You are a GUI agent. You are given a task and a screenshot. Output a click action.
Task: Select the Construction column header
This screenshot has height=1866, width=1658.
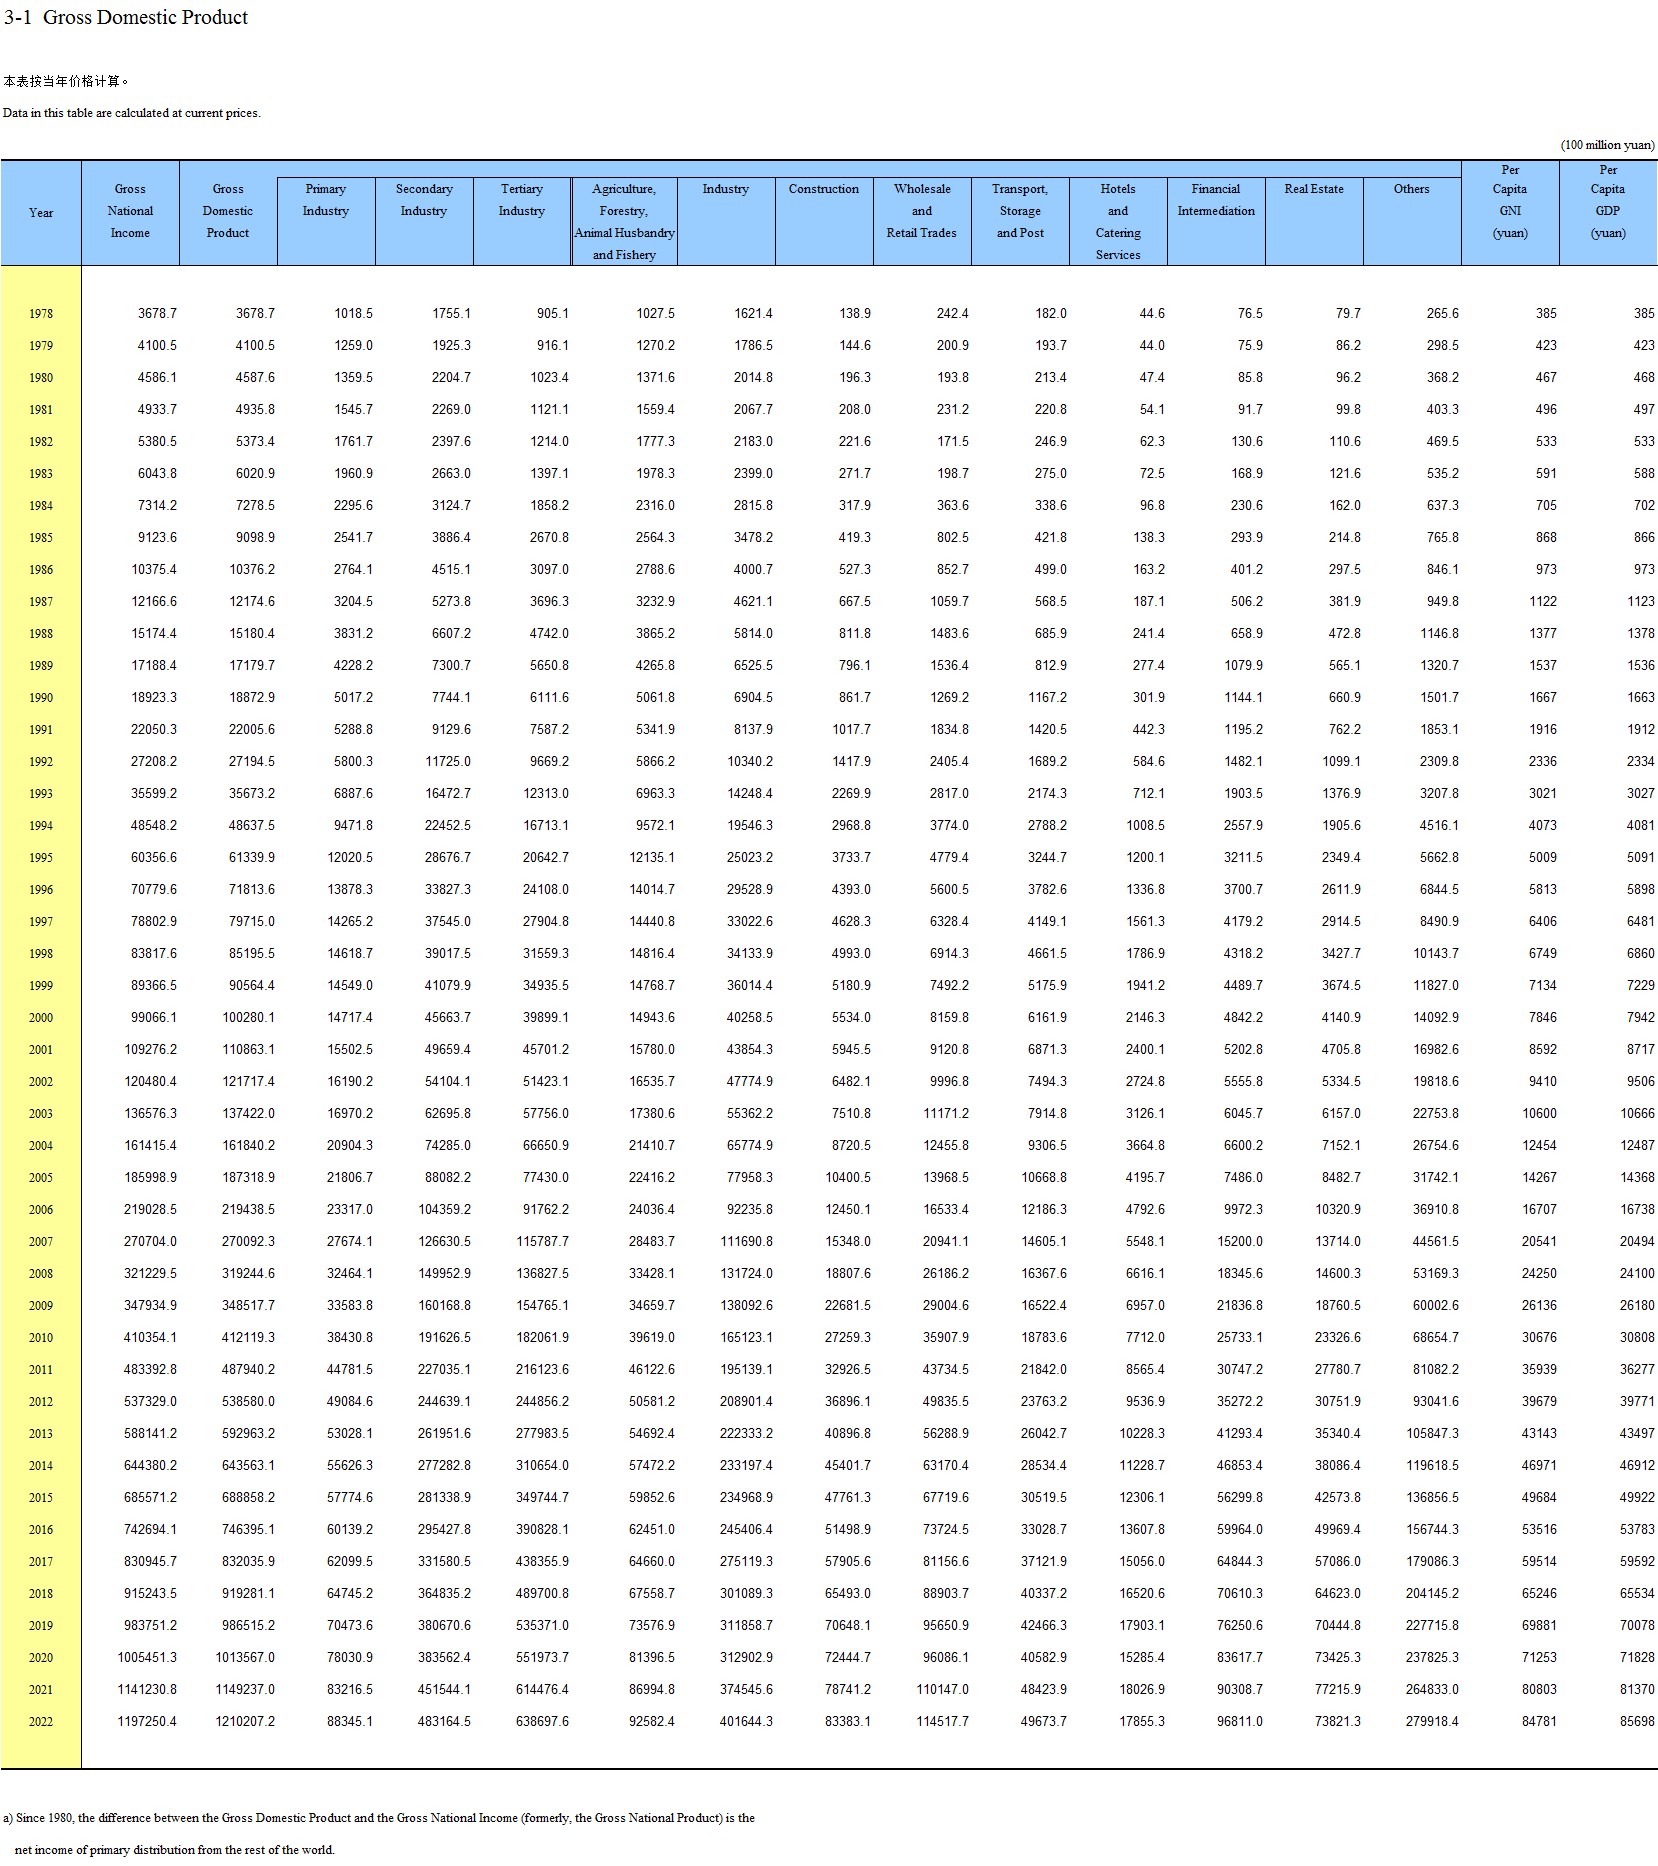click(x=823, y=189)
